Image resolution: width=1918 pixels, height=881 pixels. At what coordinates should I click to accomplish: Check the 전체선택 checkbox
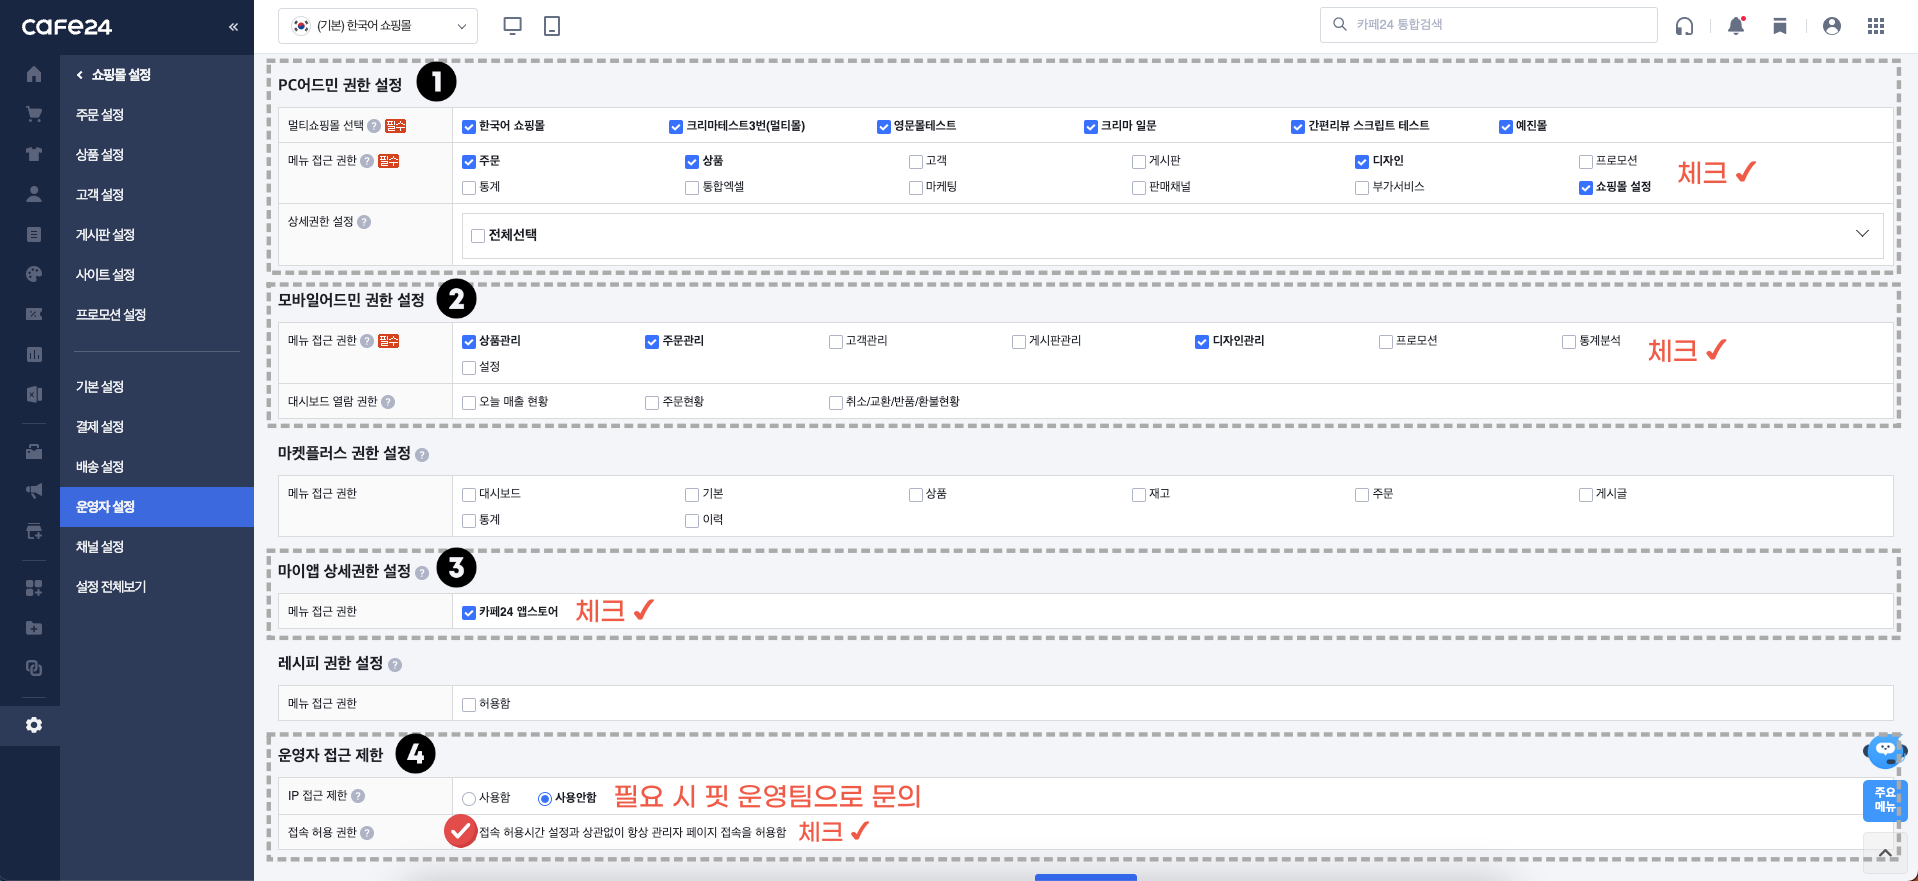tap(478, 236)
